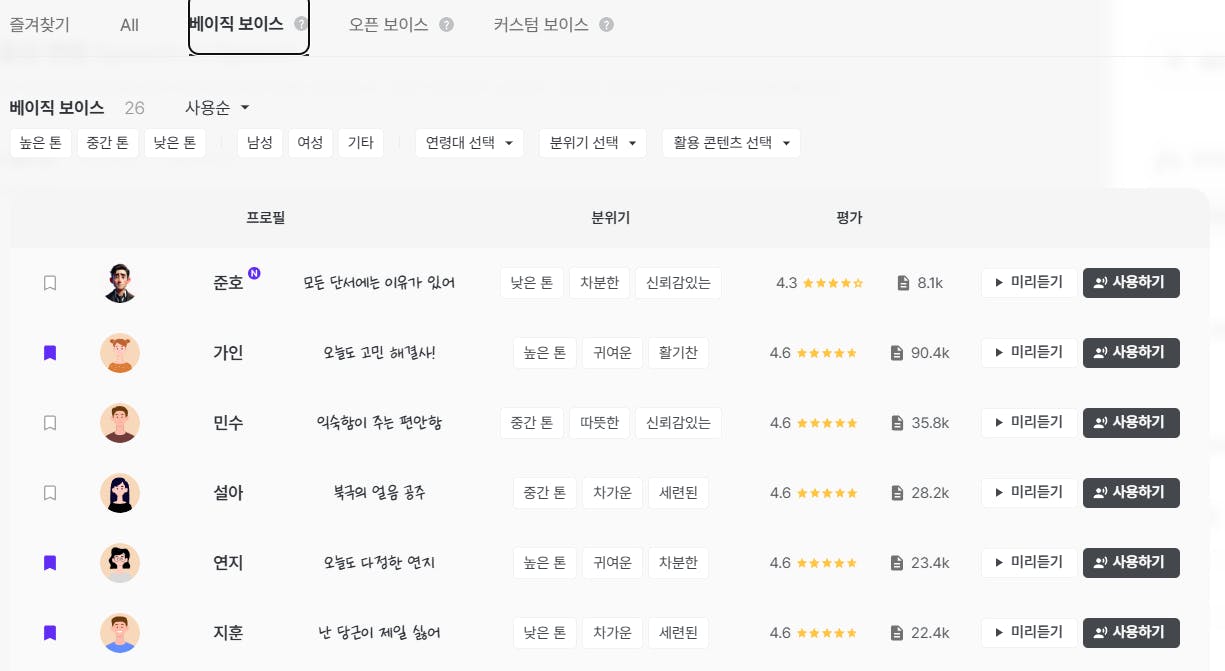
Task: Click 설아's avatar image
Action: point(120,493)
